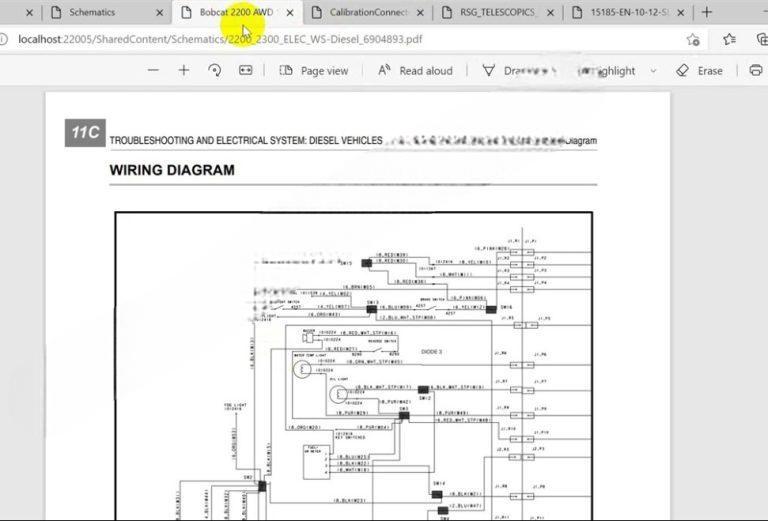Select the Erase tool
The width and height of the screenshot is (768, 521).
[699, 71]
